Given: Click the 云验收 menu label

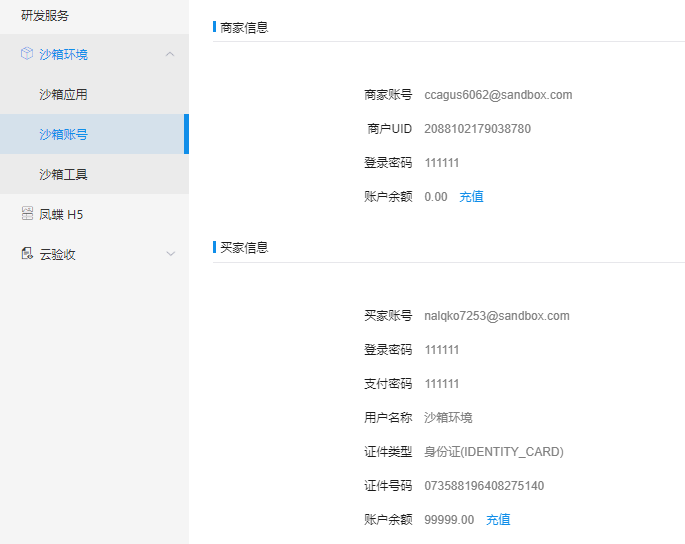Looking at the screenshot, I should (x=58, y=254).
